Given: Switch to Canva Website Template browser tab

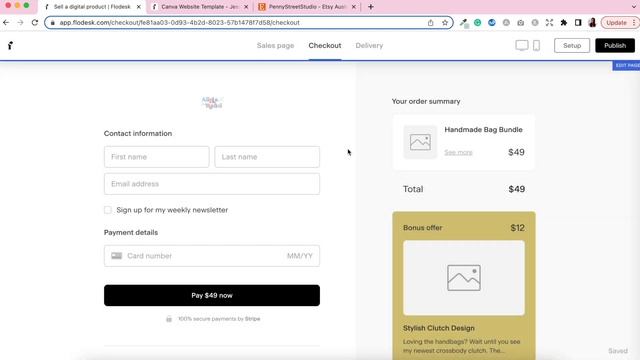Looking at the screenshot, I should pyautogui.click(x=199, y=7).
